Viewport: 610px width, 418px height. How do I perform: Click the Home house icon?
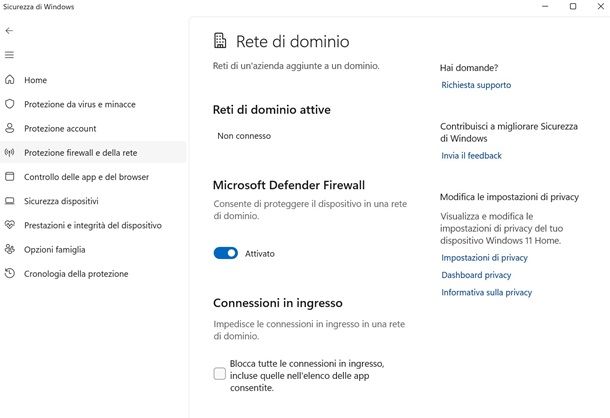click(10, 80)
